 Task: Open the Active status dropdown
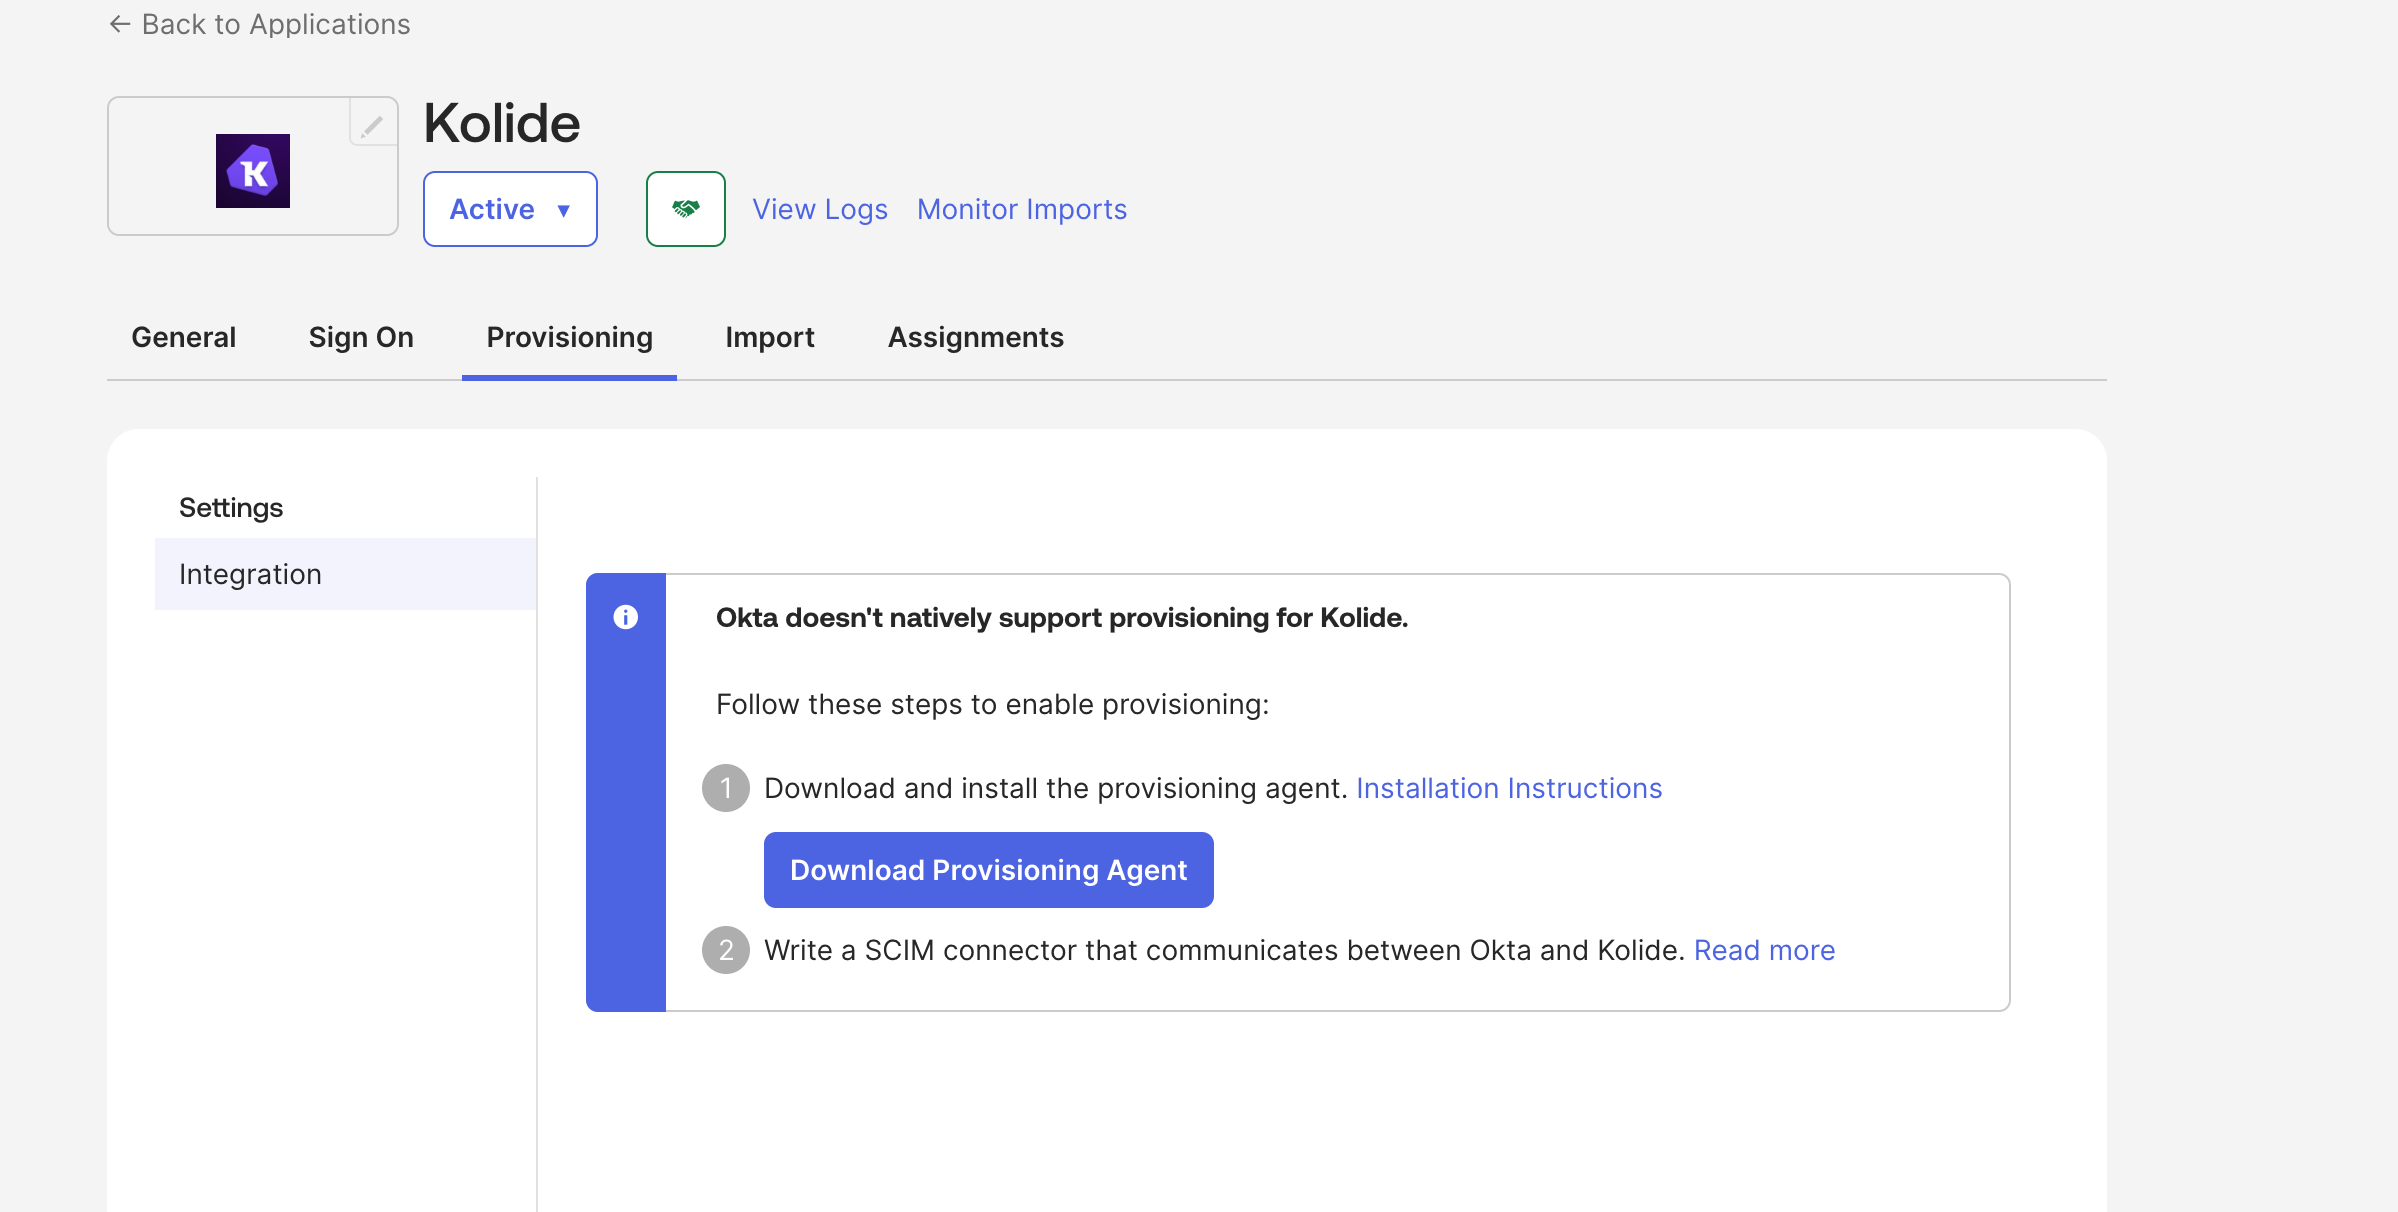(510, 209)
